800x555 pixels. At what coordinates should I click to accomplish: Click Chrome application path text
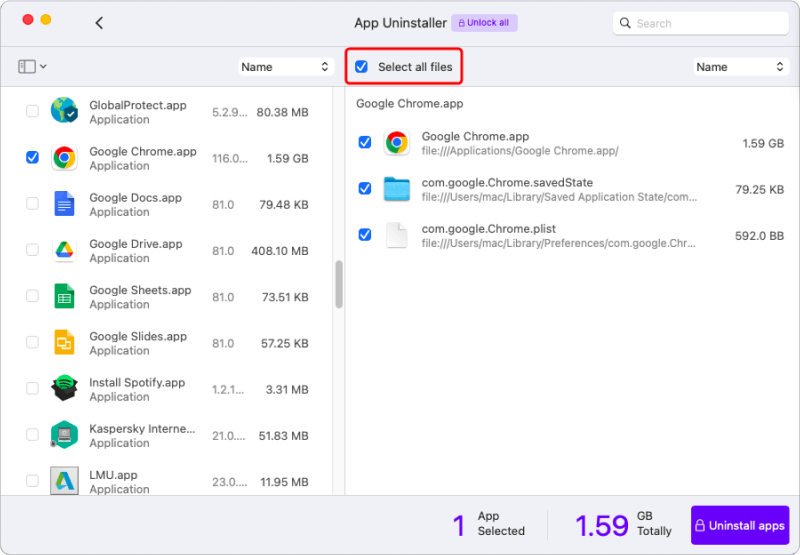[520, 151]
